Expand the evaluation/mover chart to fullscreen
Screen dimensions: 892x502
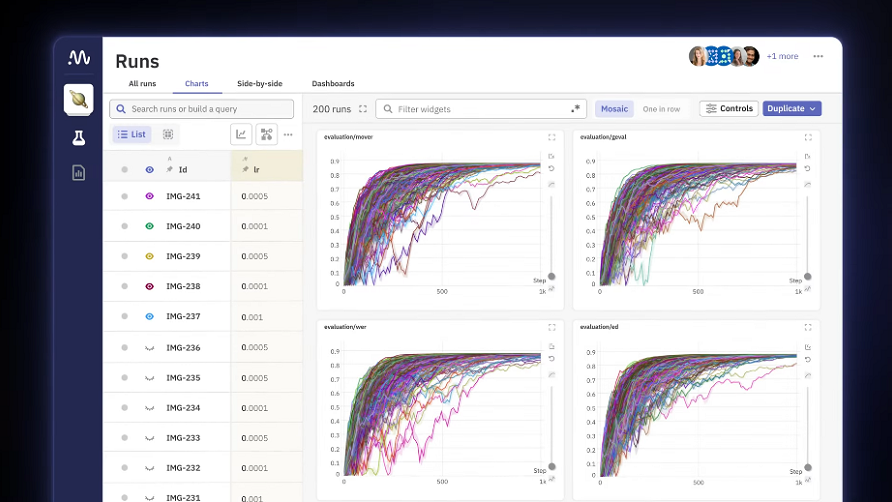coord(551,138)
